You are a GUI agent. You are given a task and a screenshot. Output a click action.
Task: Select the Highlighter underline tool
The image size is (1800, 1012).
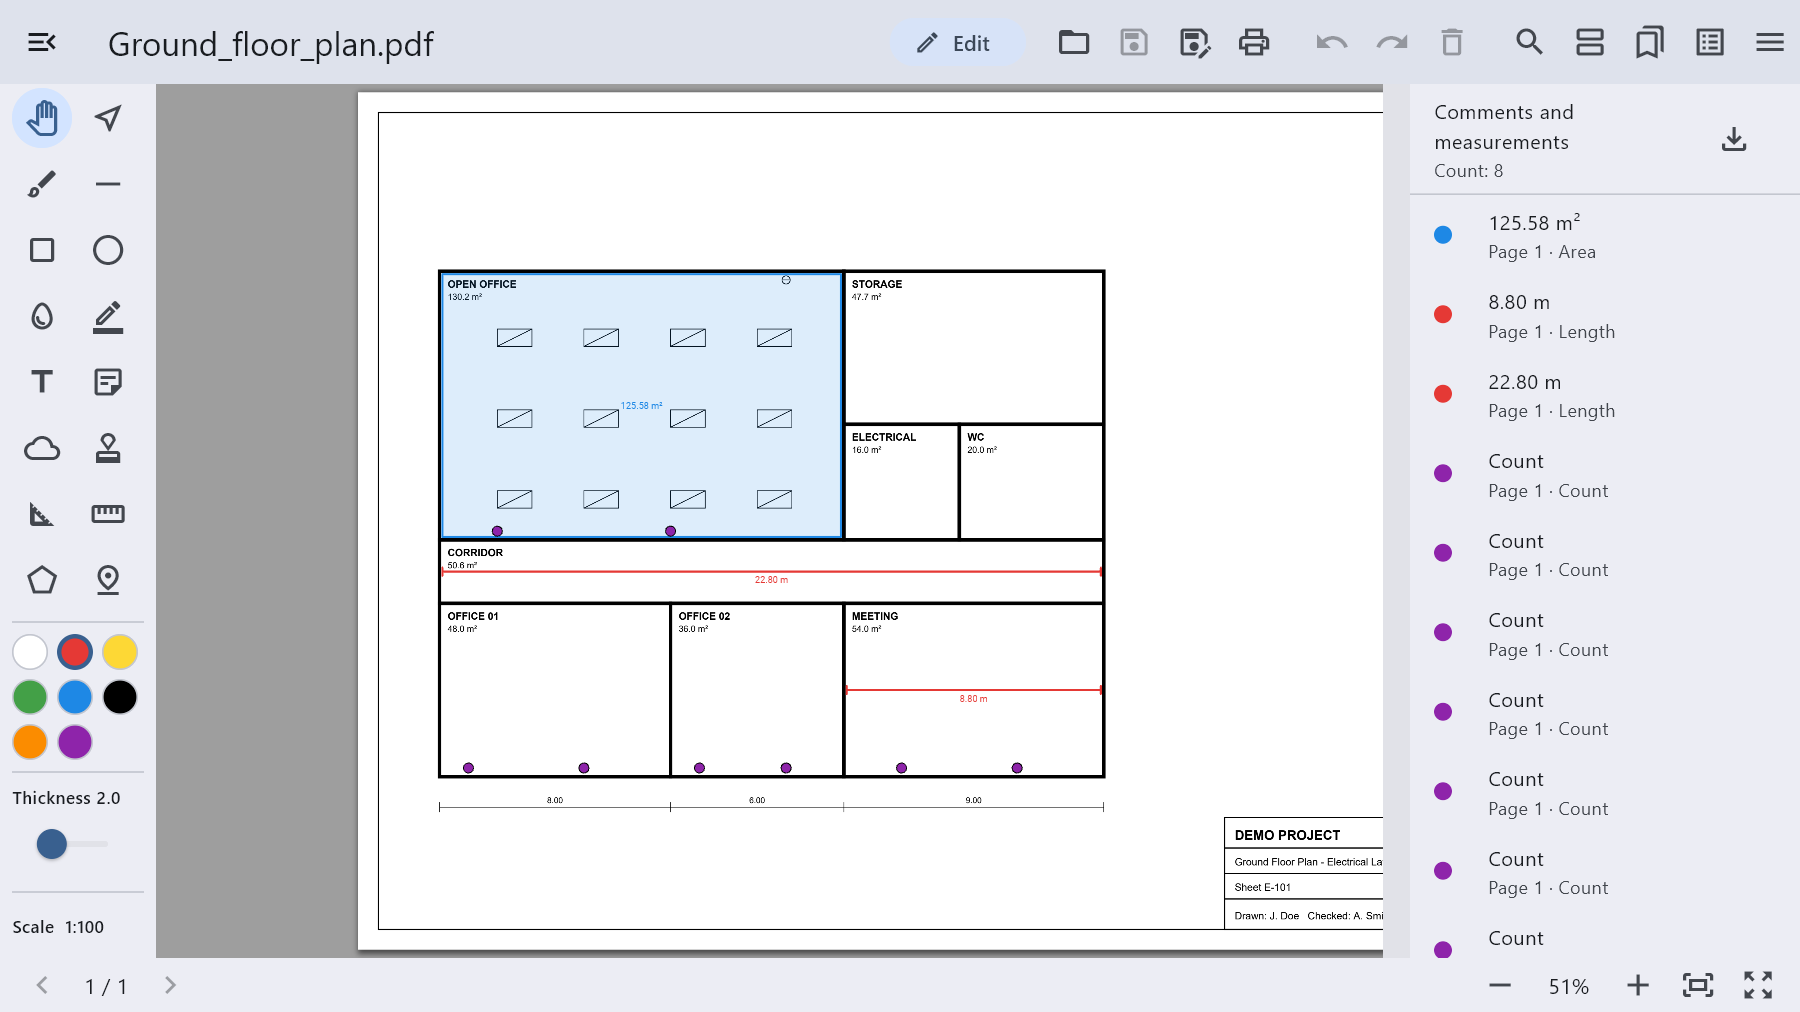pos(108,316)
